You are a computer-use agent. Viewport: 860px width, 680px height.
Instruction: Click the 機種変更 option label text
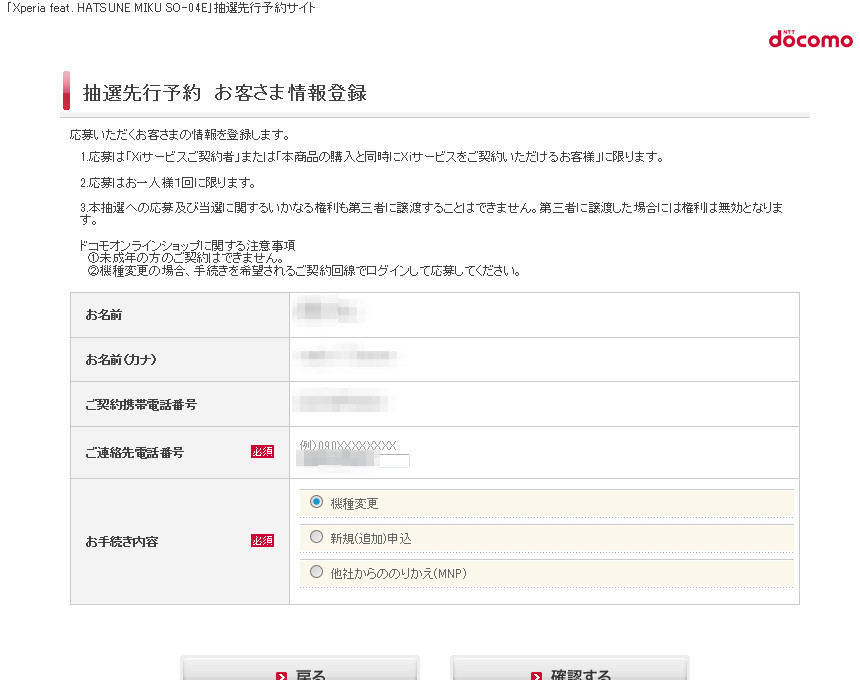[354, 503]
